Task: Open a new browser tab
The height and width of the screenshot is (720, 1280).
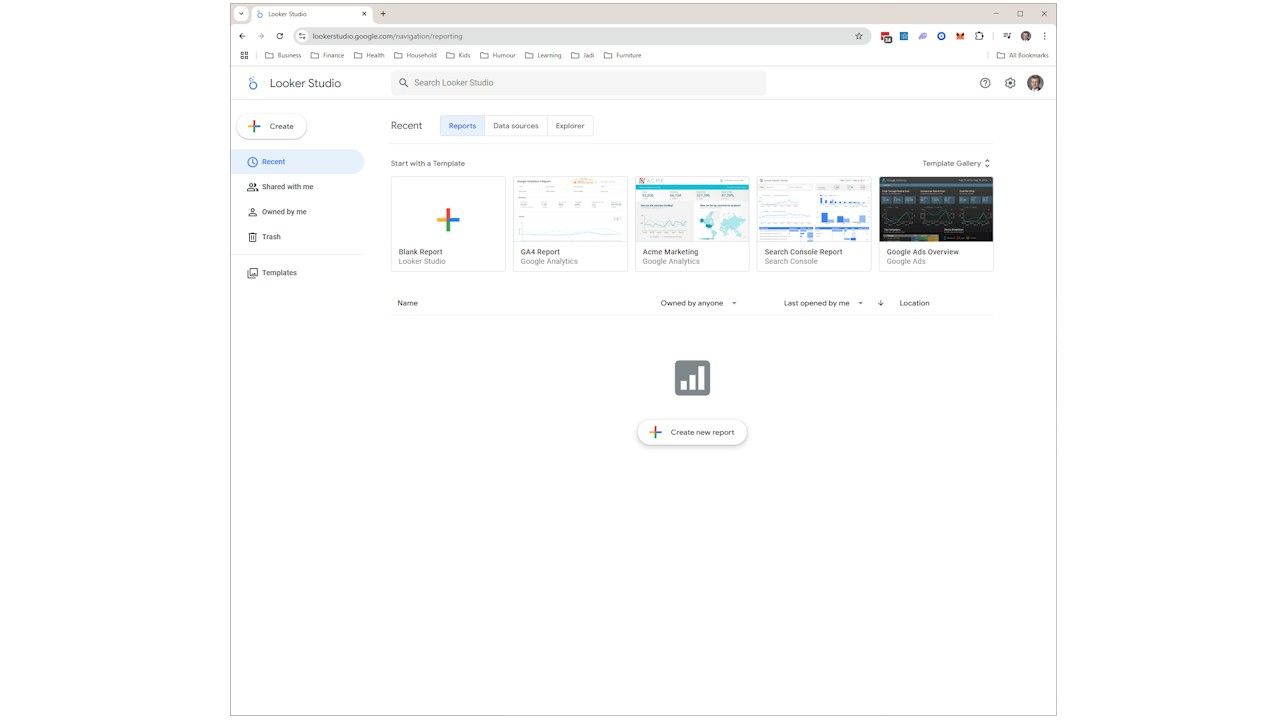Action: [383, 14]
